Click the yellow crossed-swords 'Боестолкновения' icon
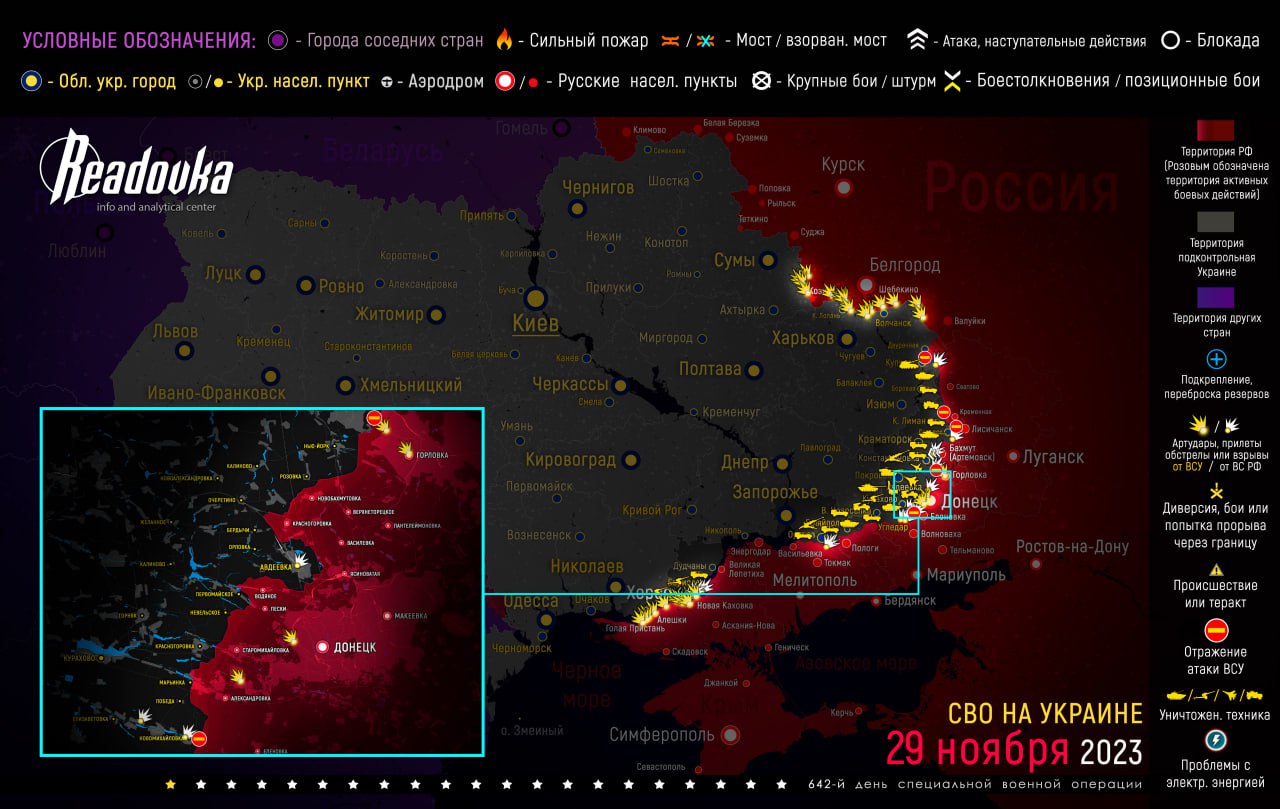This screenshot has width=1280, height=809. [953, 81]
